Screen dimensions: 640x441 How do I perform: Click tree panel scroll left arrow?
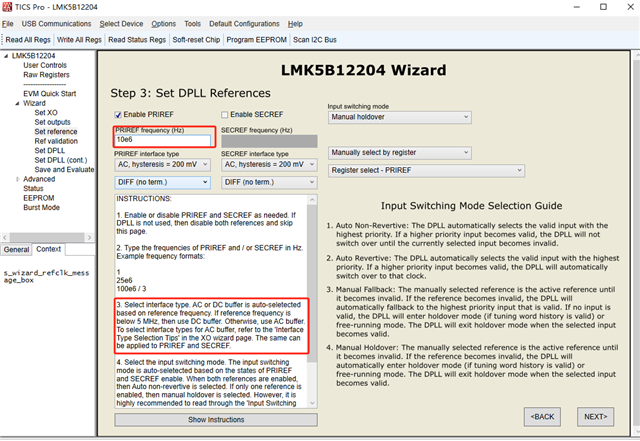pyautogui.click(x=5, y=237)
